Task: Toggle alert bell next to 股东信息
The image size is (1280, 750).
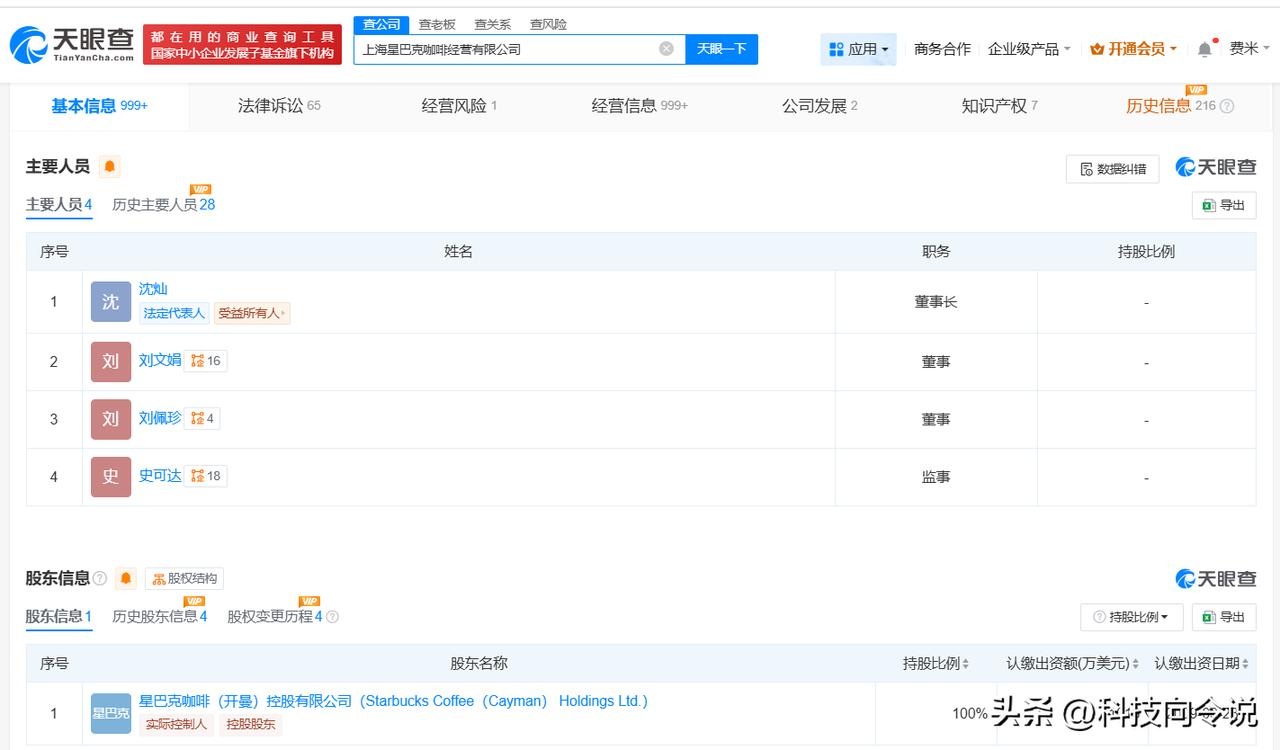Action: pyautogui.click(x=126, y=578)
